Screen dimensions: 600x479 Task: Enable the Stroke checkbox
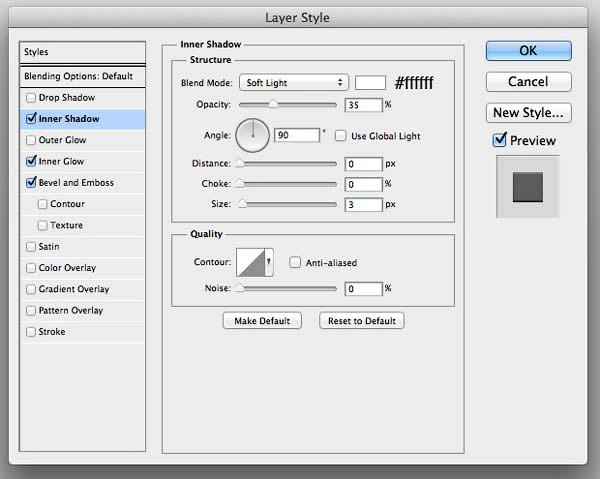[x=31, y=332]
